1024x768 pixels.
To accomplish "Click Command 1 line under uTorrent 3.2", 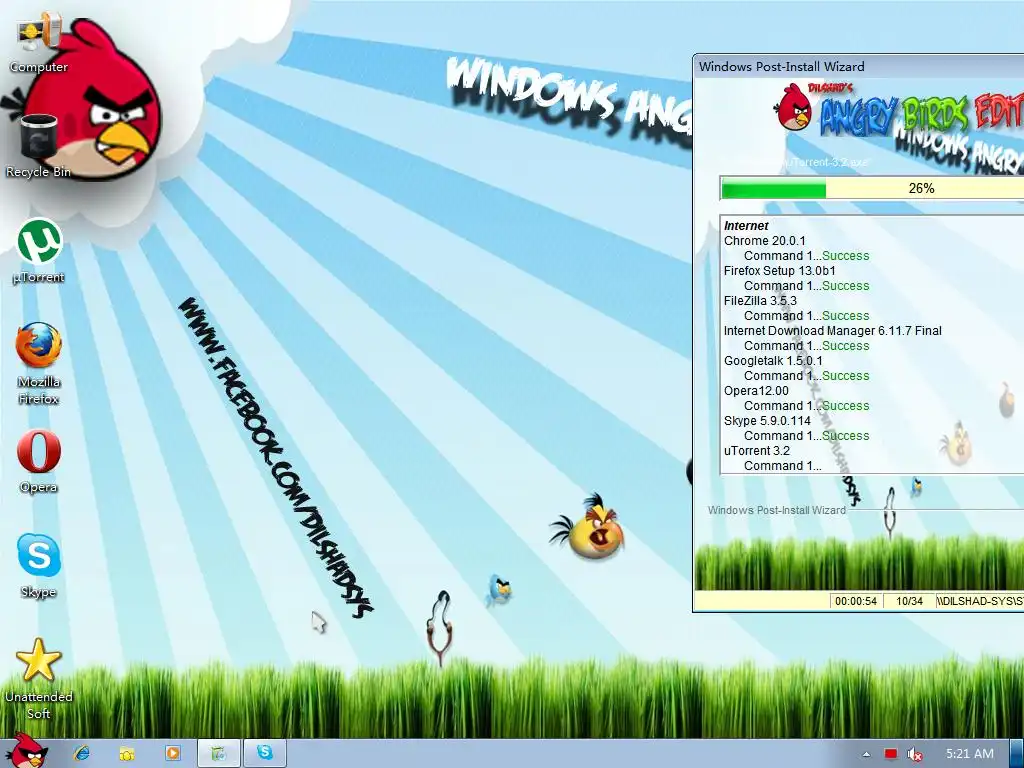I will point(782,466).
